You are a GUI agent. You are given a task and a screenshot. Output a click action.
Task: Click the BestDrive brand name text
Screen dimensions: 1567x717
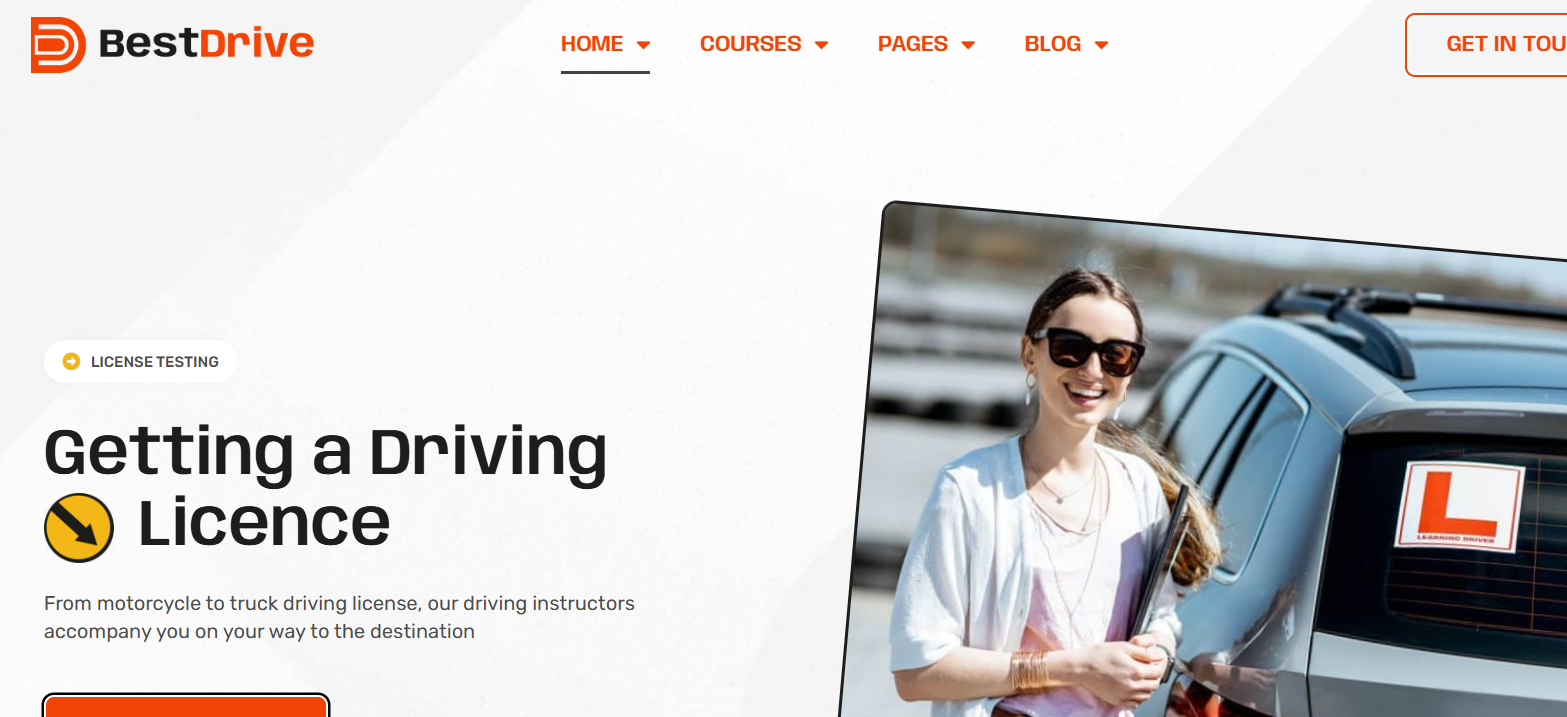point(206,44)
